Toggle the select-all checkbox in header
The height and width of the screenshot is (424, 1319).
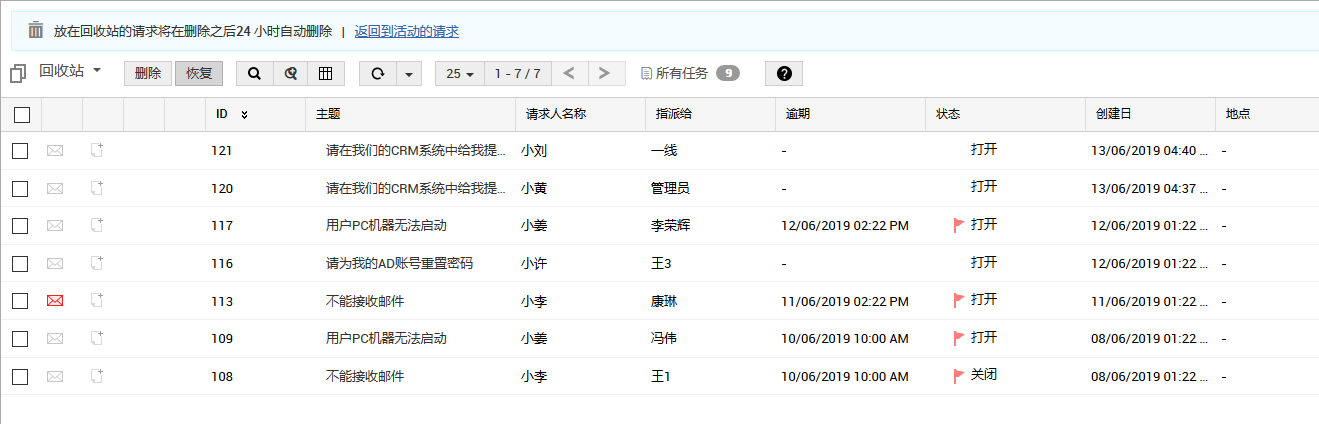coord(22,115)
